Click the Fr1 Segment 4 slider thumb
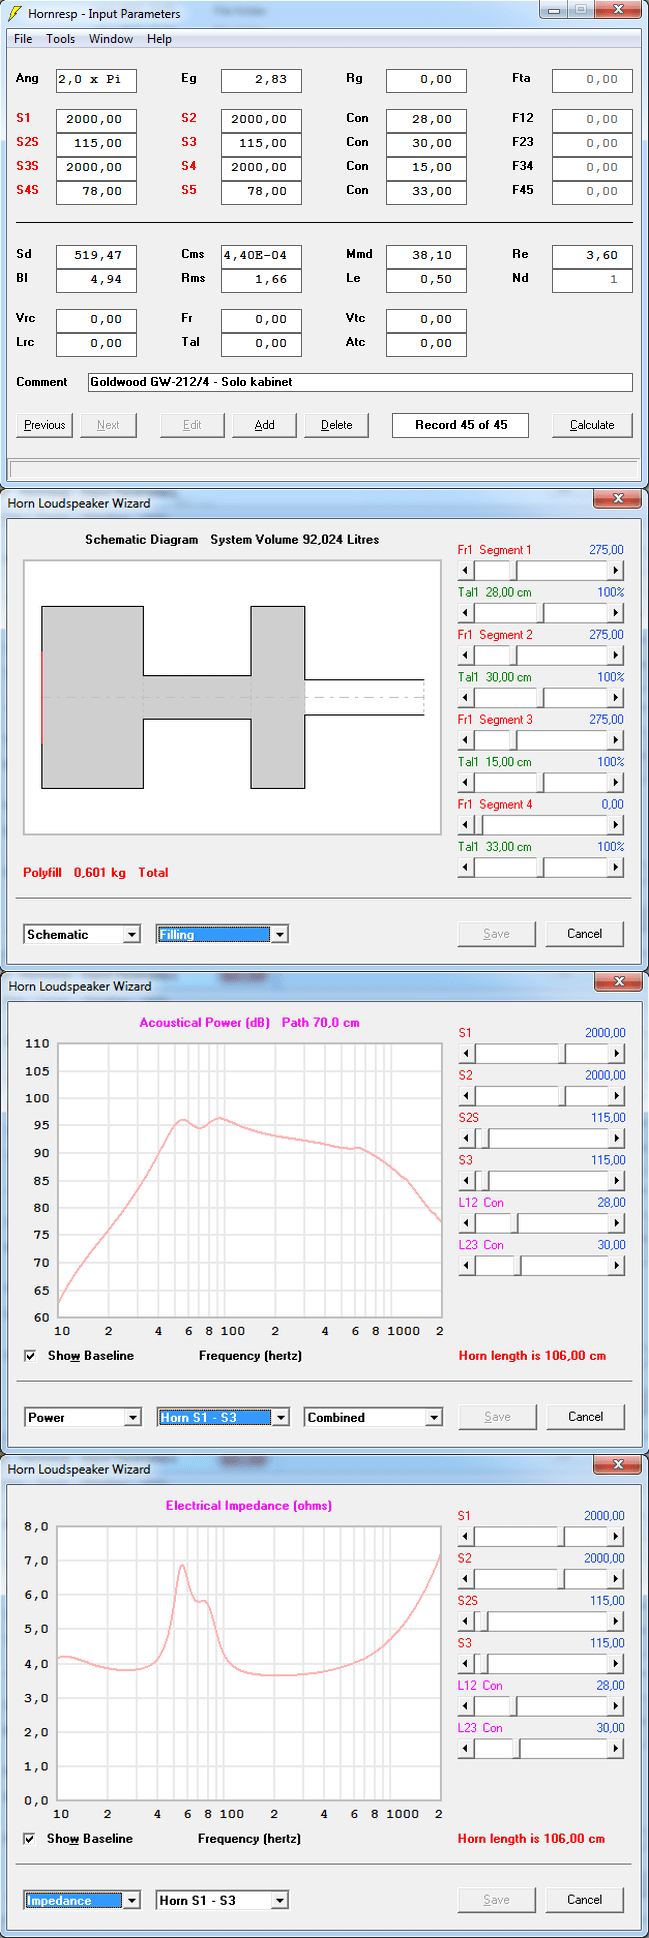This screenshot has height=1938, width=649. (478, 825)
